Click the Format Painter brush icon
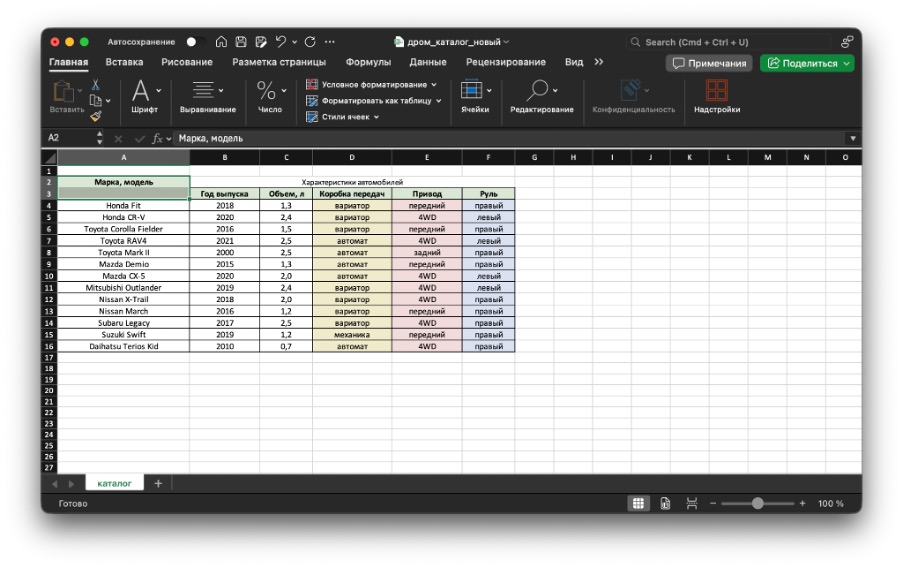Image resolution: width=904 pixels, height=568 pixels. tap(96, 116)
